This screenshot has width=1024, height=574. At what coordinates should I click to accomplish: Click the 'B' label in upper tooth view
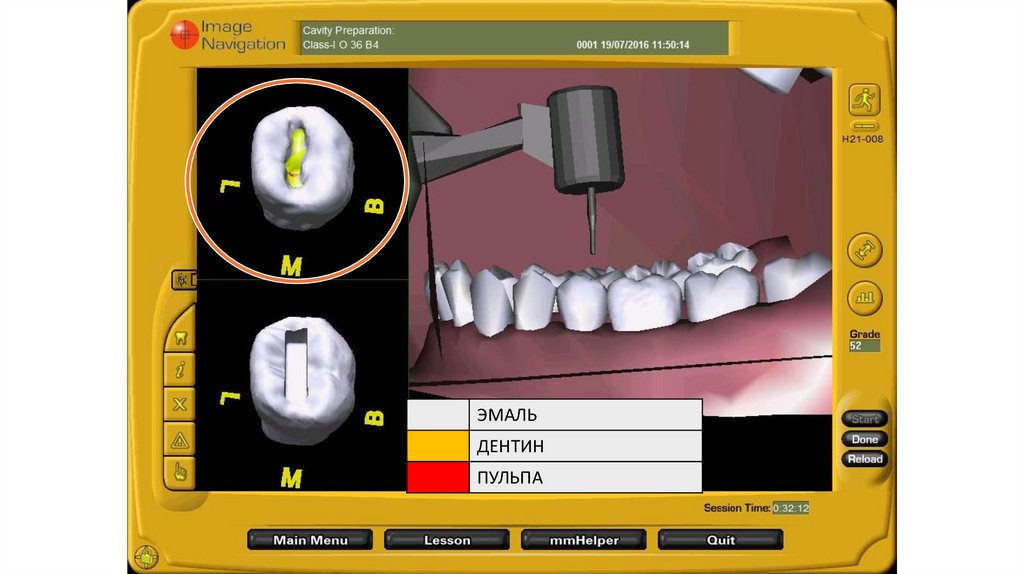(374, 206)
